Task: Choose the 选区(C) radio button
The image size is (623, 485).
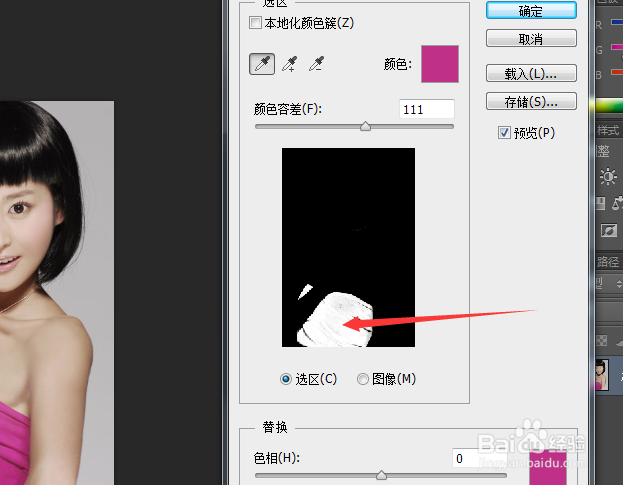Action: coord(286,379)
